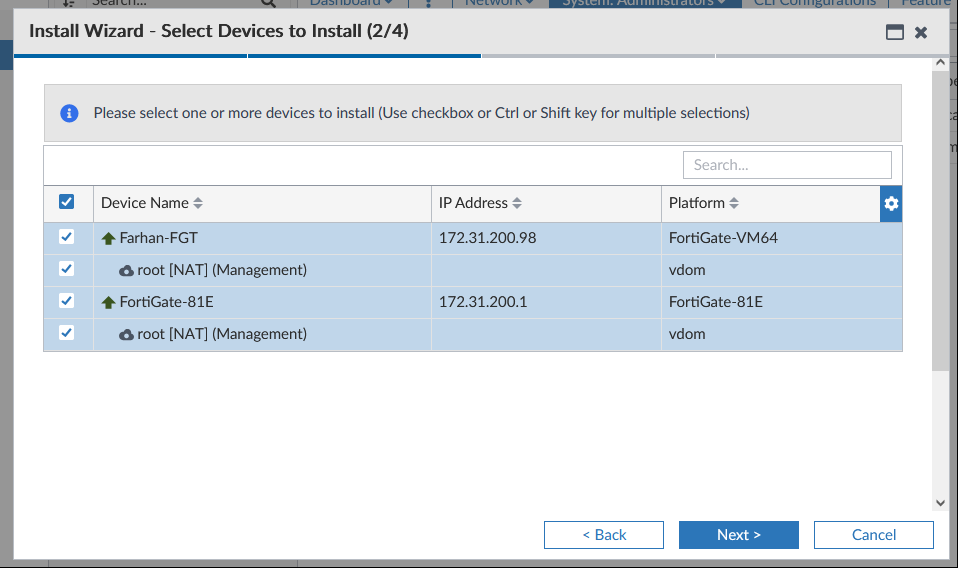The image size is (958, 568).
Task: Uncheck the FortiGate-81E device checkbox
Action: click(x=67, y=301)
